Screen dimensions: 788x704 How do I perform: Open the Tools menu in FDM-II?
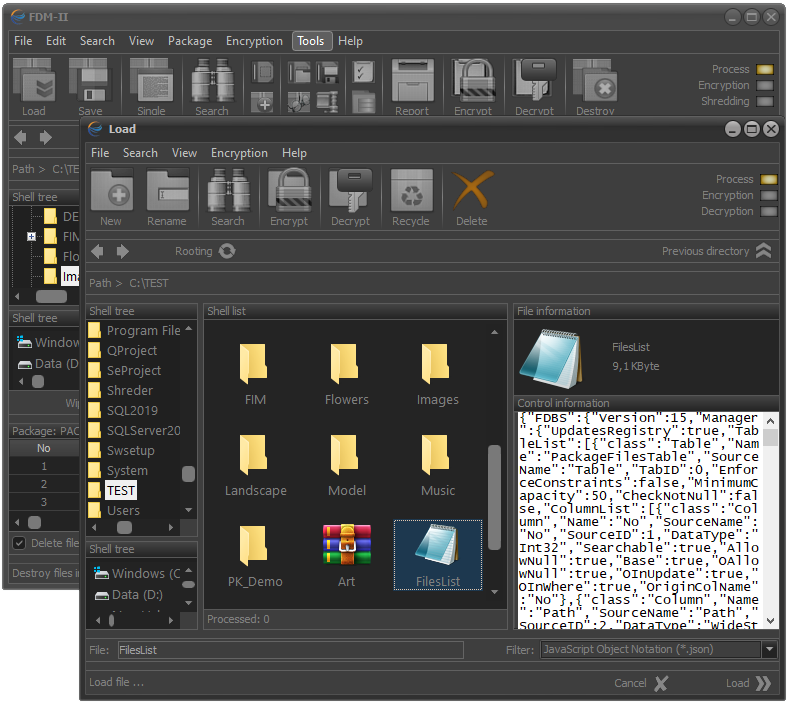pyautogui.click(x=311, y=41)
